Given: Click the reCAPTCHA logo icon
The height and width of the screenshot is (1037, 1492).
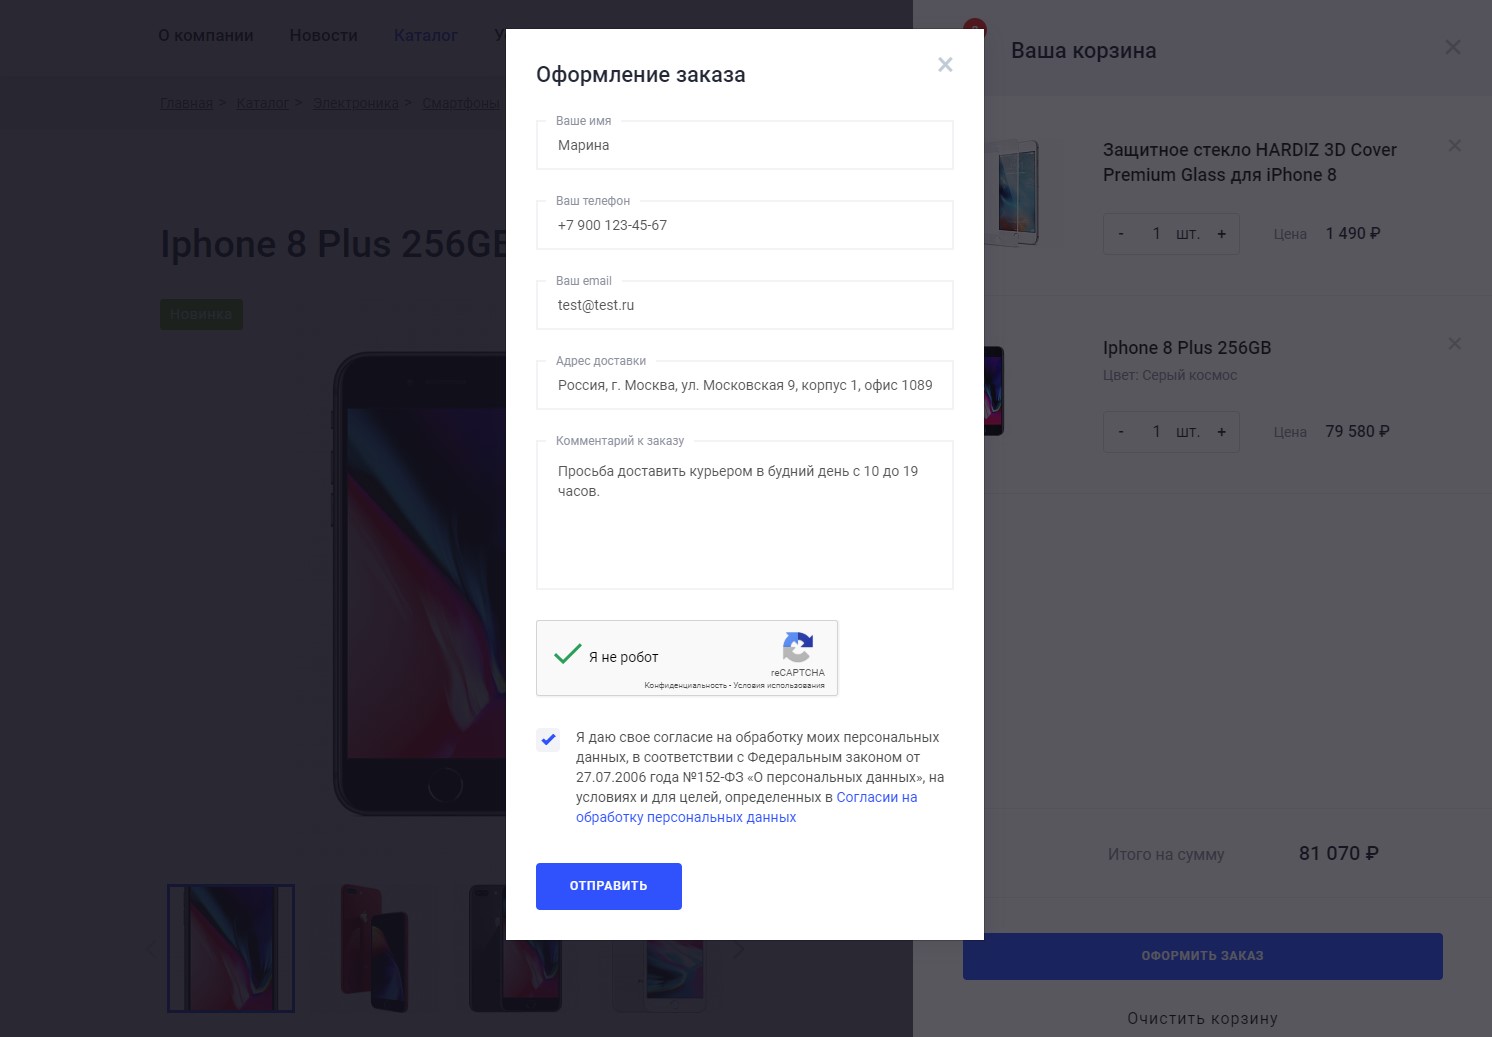Looking at the screenshot, I should [797, 647].
